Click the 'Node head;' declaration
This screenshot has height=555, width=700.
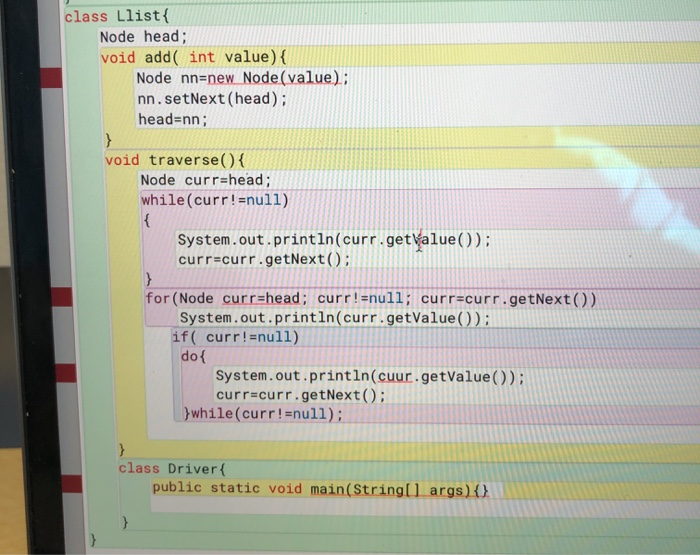tap(143, 37)
